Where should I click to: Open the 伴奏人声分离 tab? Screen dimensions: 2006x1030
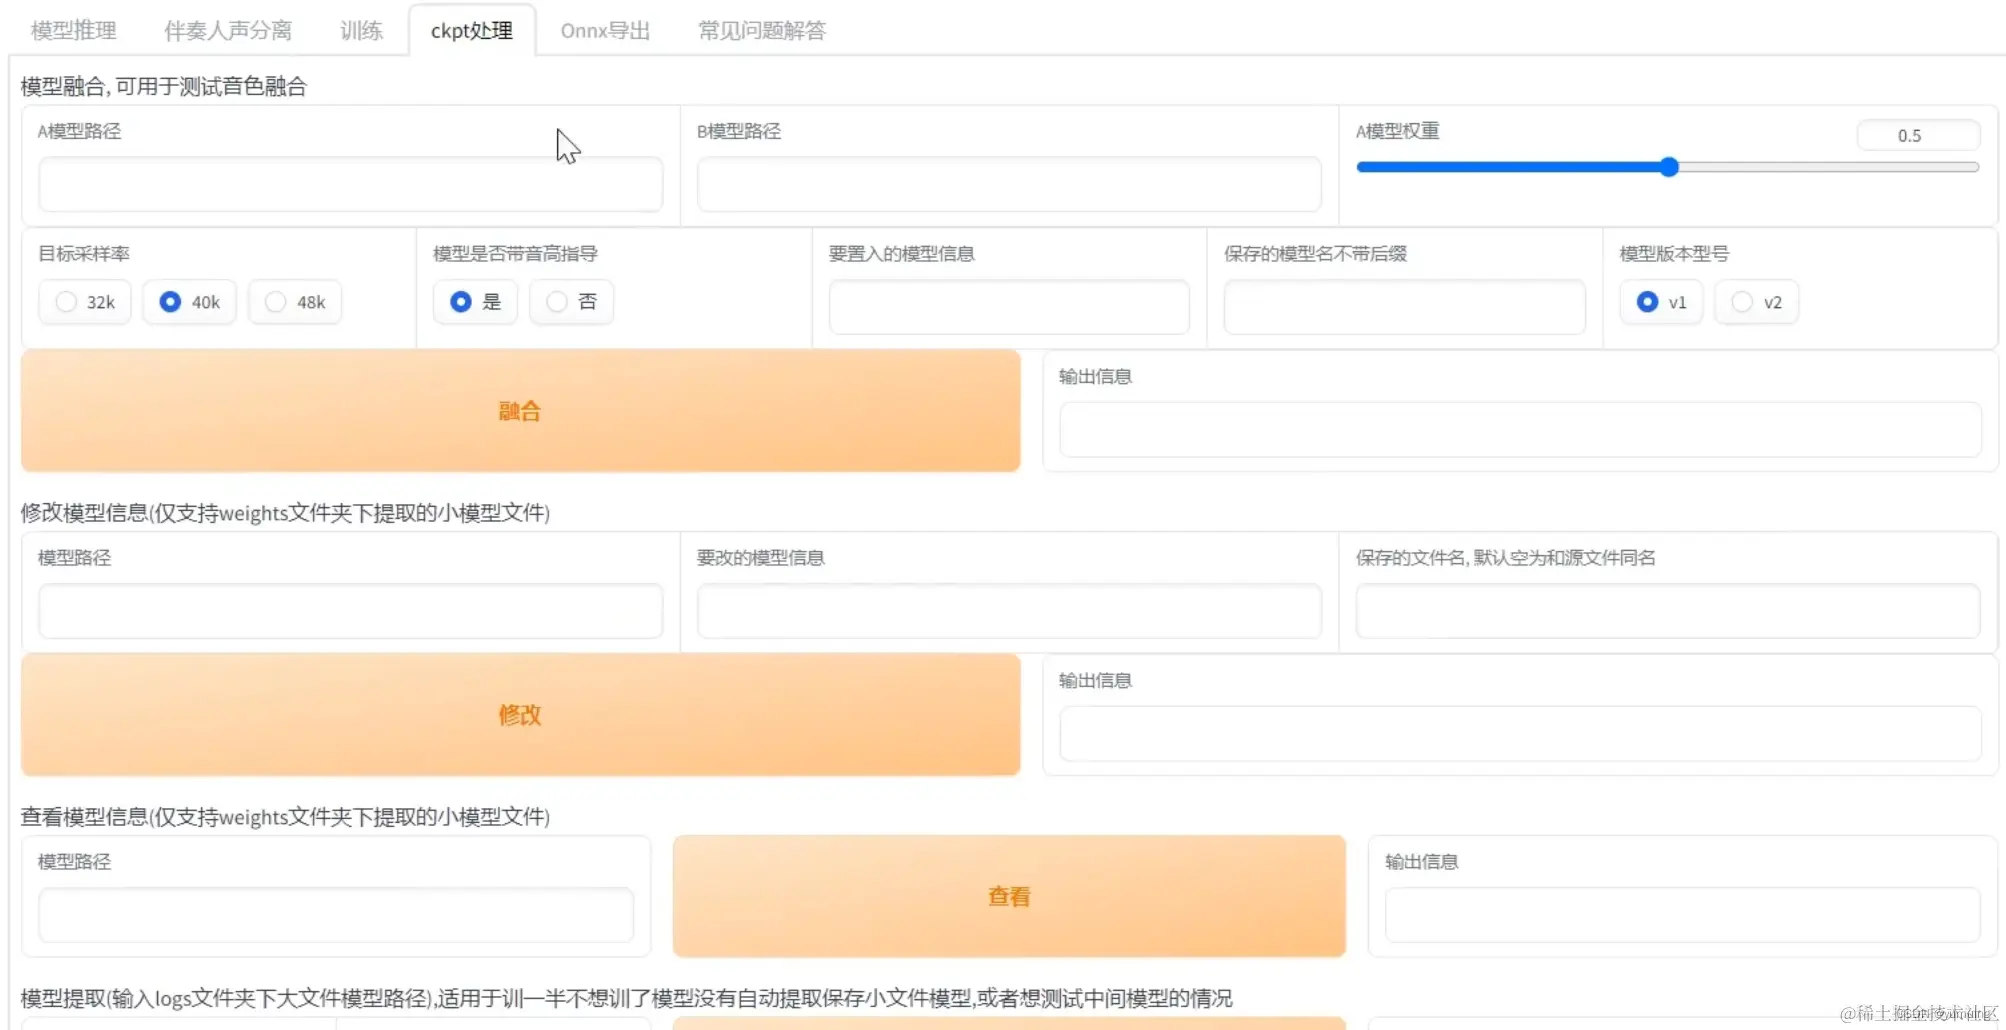[x=227, y=29]
